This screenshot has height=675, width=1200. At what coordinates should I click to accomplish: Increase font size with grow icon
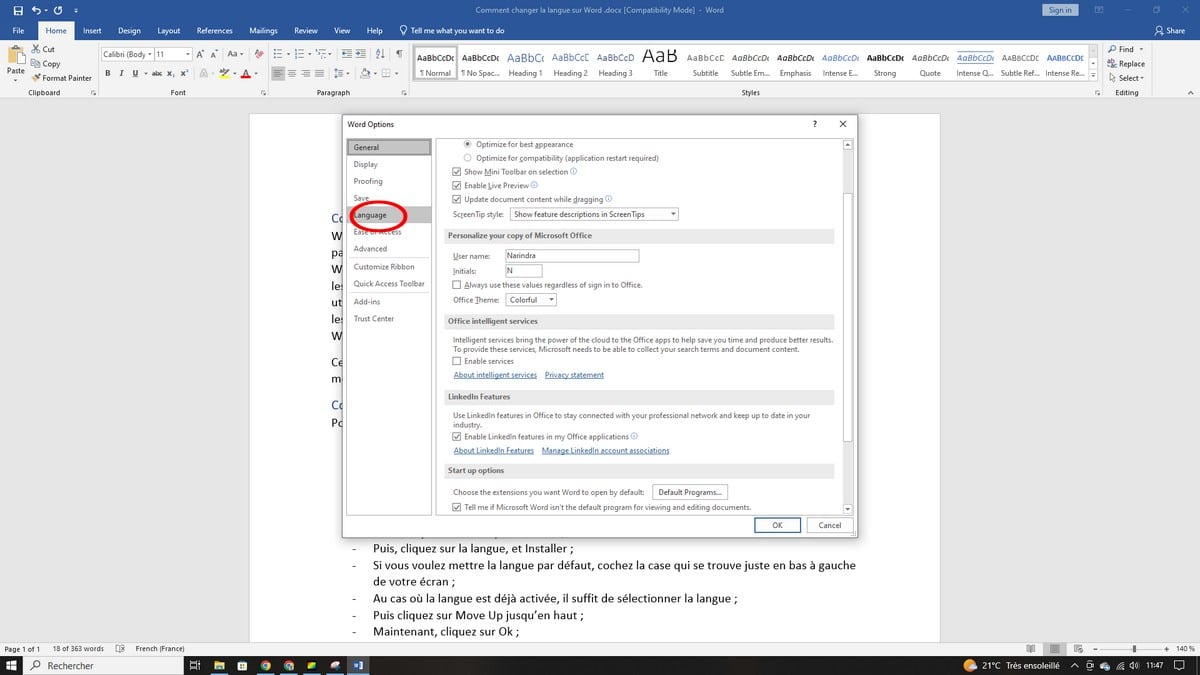[x=201, y=54]
